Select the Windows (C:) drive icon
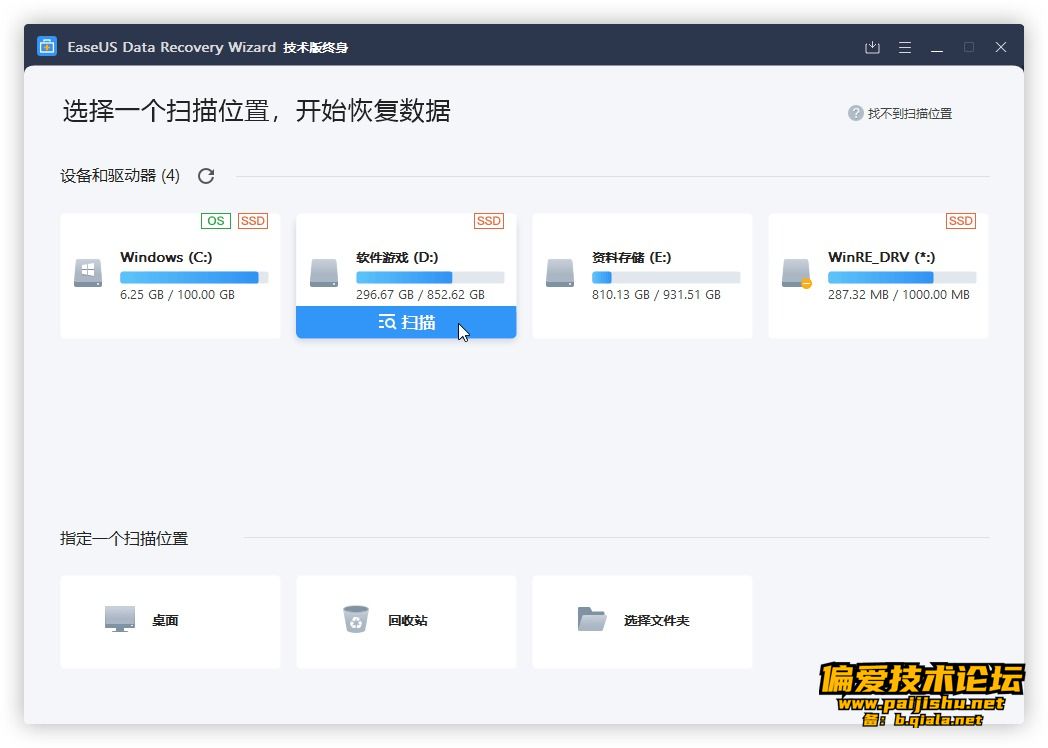Image resolution: width=1048 pixels, height=748 pixels. (88, 273)
